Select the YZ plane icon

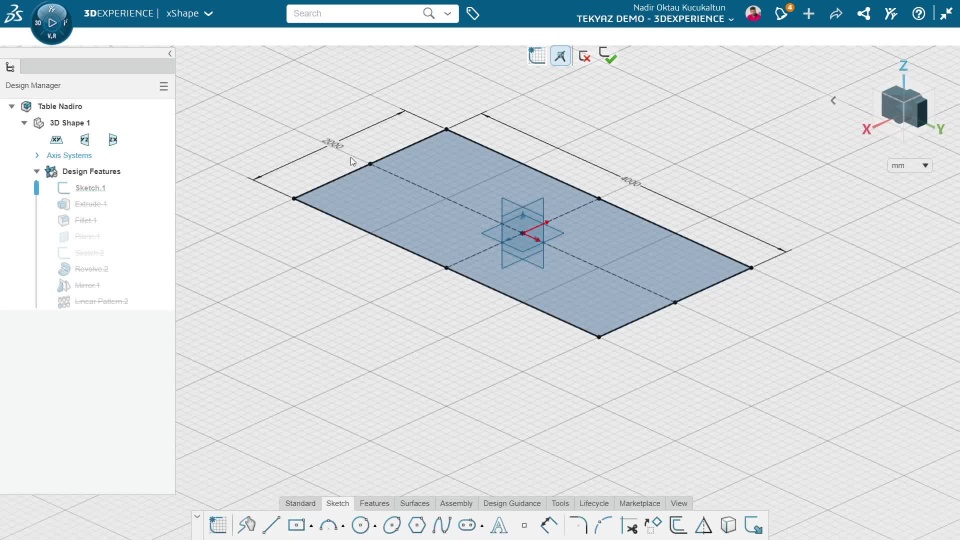(x=84, y=140)
